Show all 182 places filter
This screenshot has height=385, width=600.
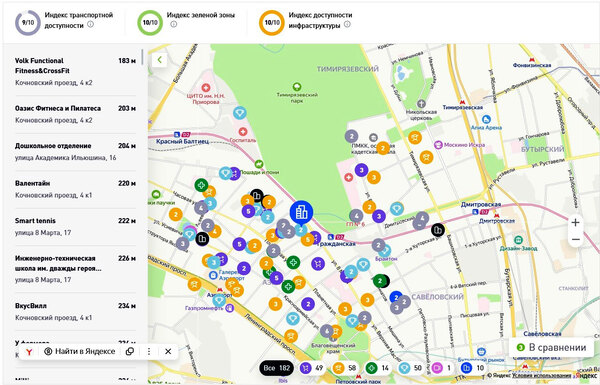(277, 368)
